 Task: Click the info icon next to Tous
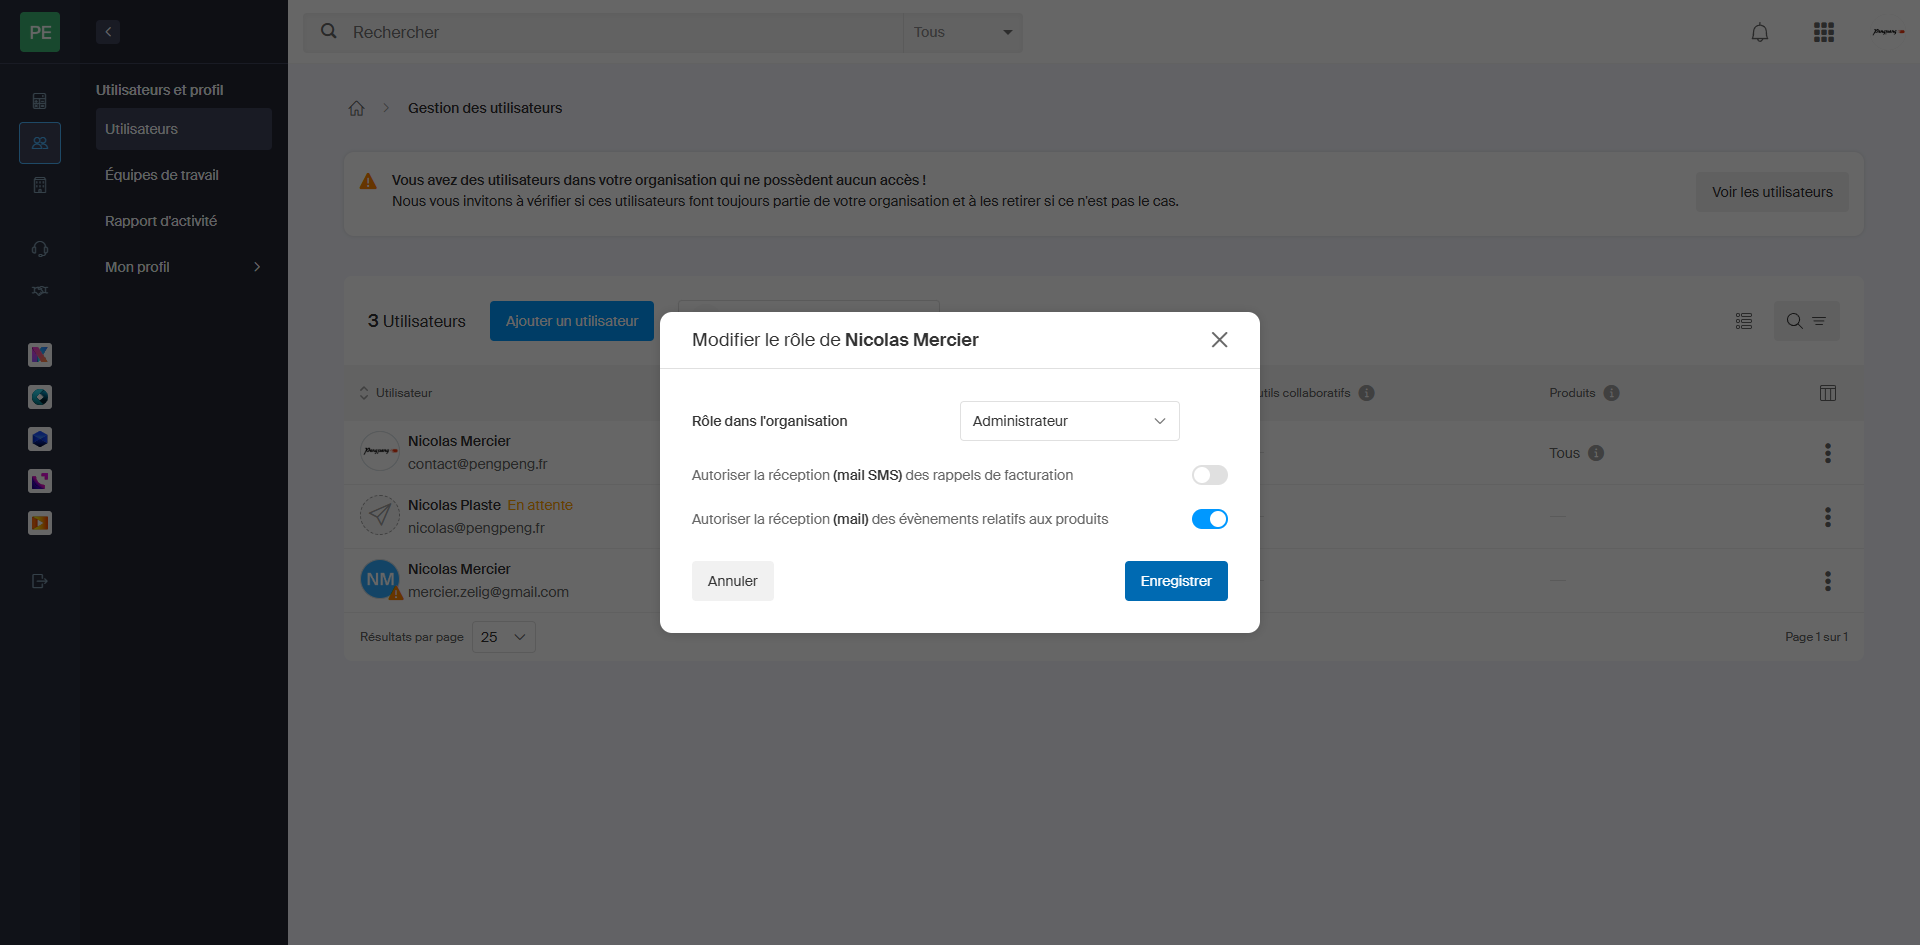click(x=1596, y=453)
